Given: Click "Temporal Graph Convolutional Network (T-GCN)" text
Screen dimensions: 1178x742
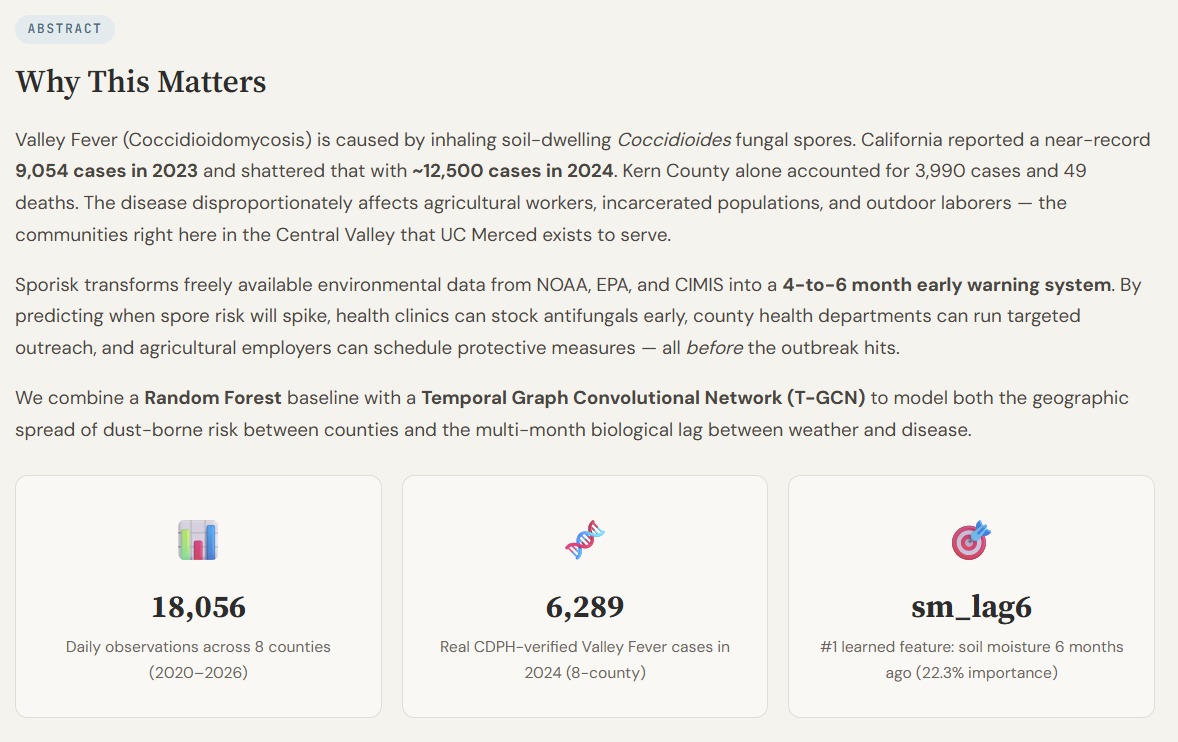Looking at the screenshot, I should coord(643,398).
